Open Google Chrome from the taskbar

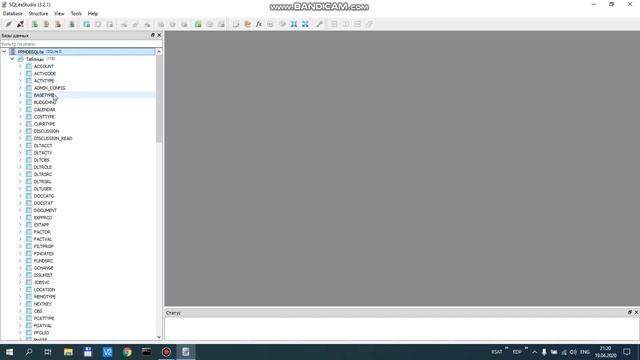pos(127,352)
